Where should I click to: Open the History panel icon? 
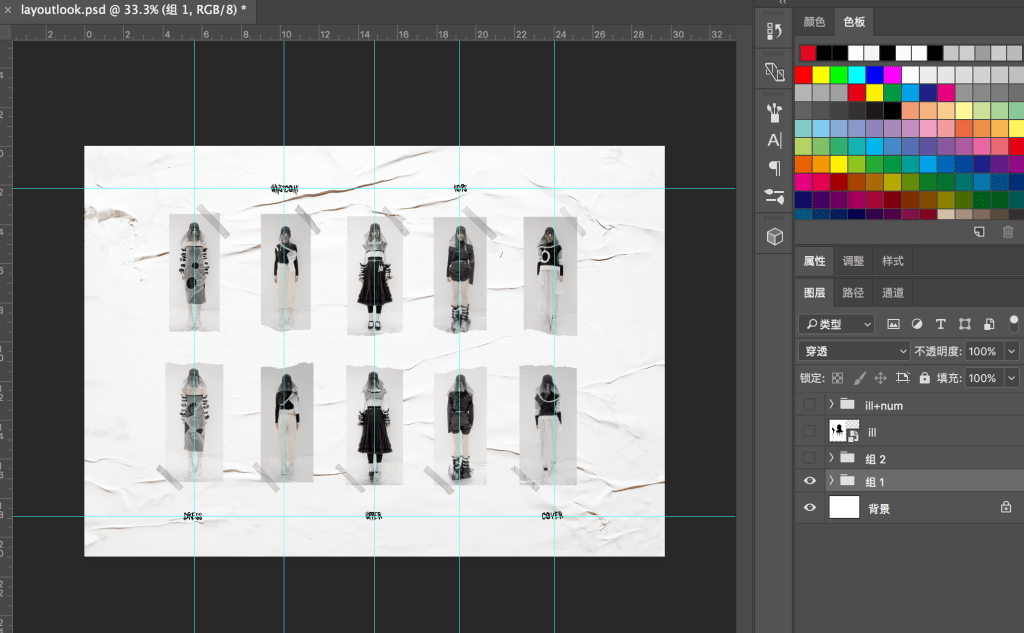774,33
